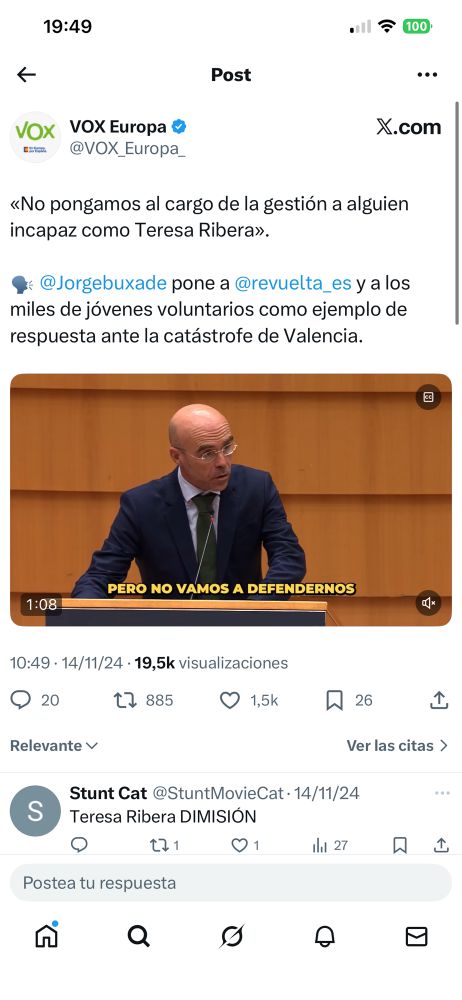Repost the VOX Europa post
The height and width of the screenshot is (1000, 462).
coord(125,700)
